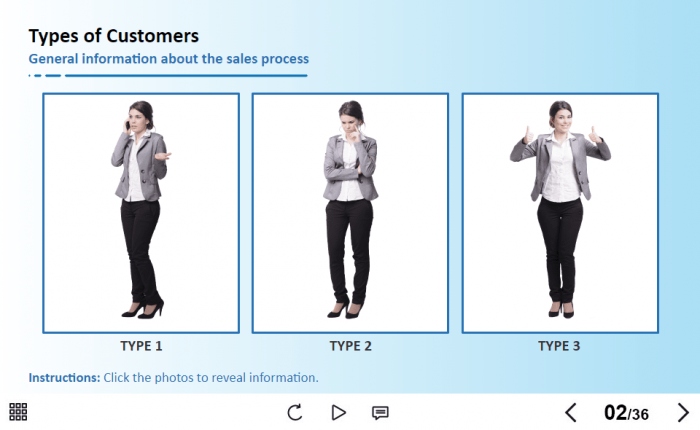Image resolution: width=700 pixels, height=430 pixels.
Task: Advance to the next slide arrow
Action: pos(683,412)
